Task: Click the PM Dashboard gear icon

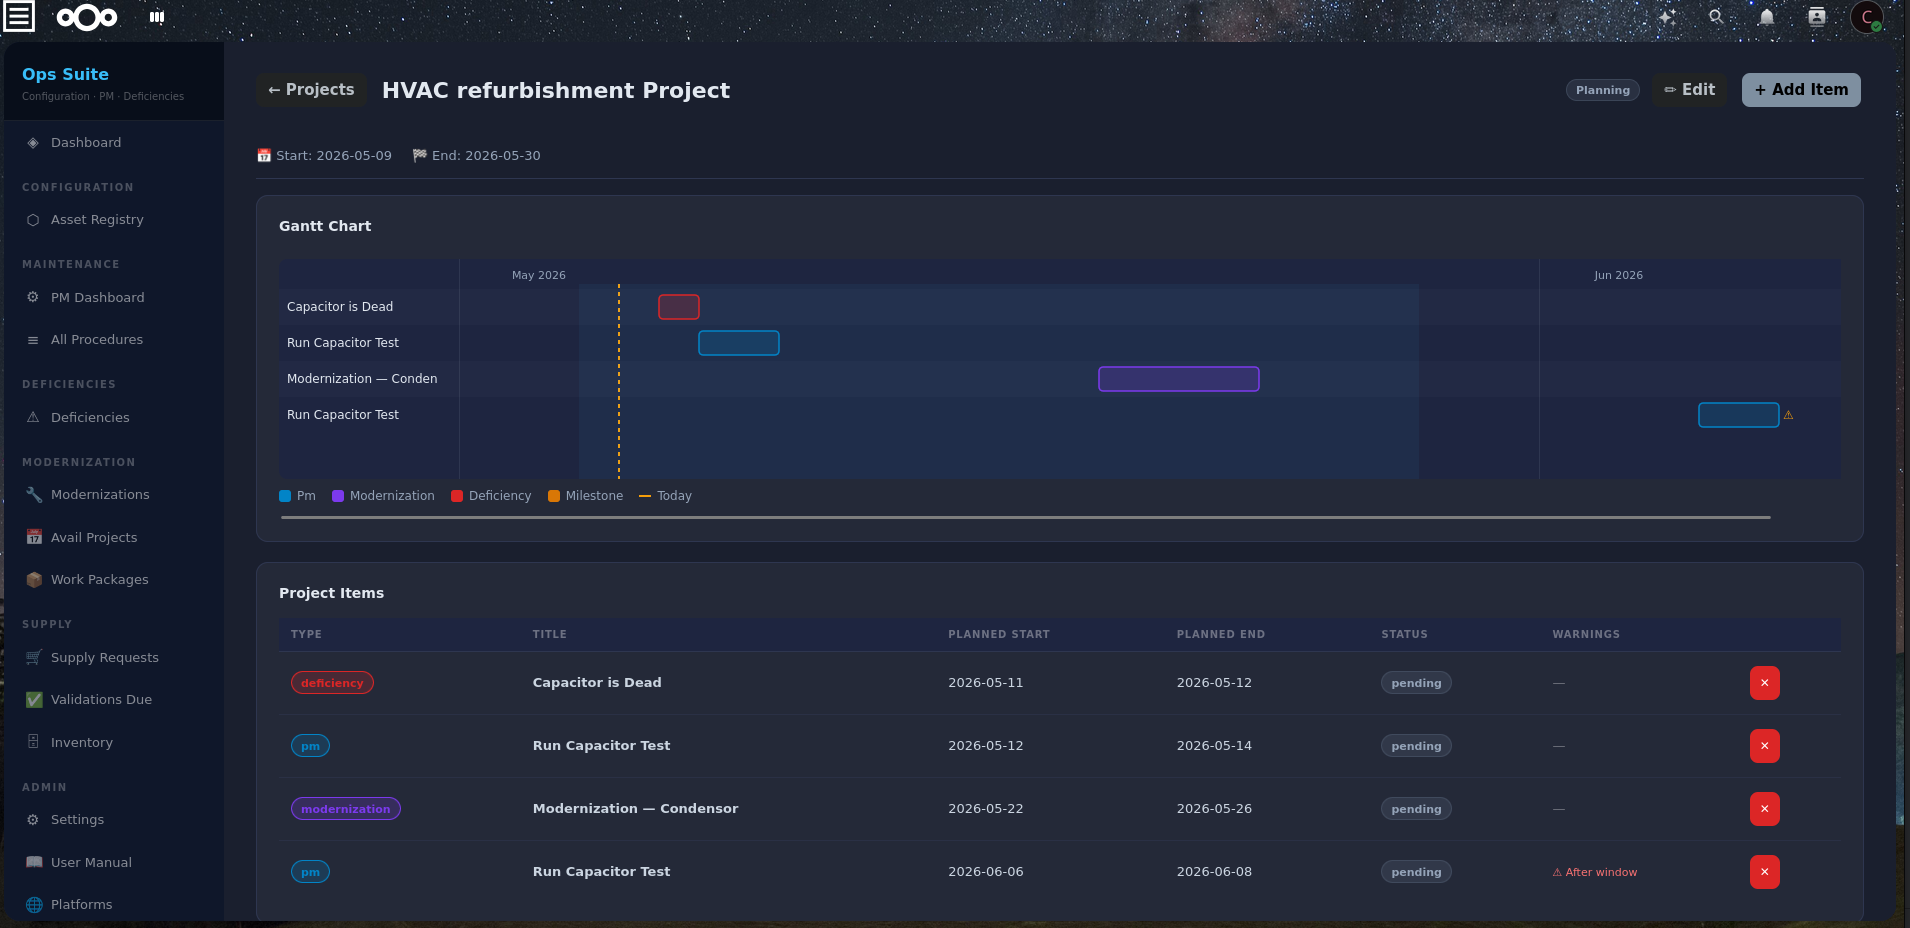Action: click(x=33, y=298)
